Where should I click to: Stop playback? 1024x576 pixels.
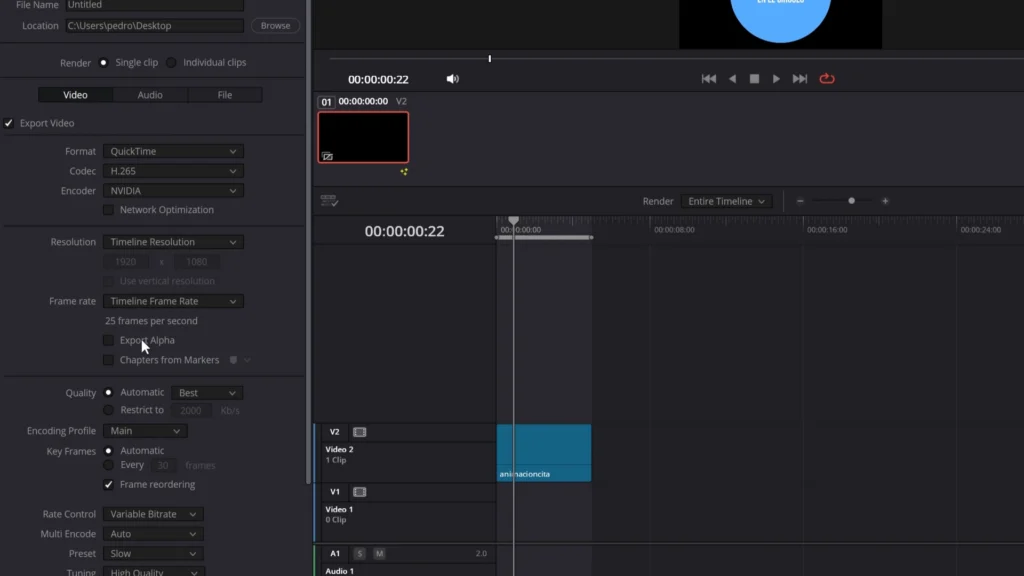(x=754, y=79)
